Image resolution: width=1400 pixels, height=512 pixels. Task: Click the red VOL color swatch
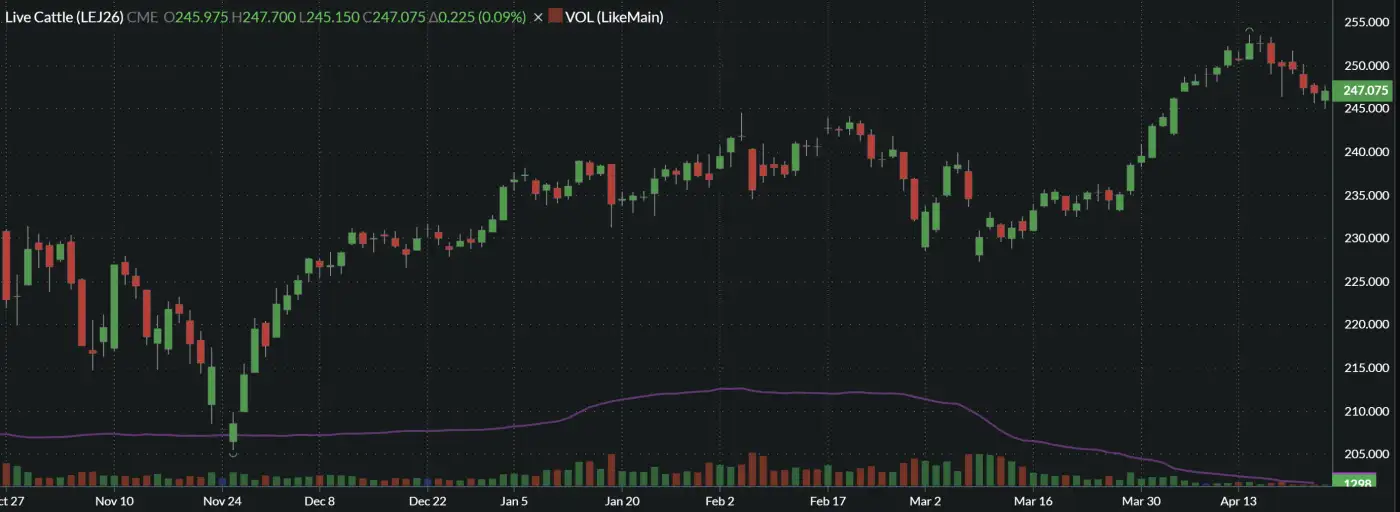tap(555, 17)
